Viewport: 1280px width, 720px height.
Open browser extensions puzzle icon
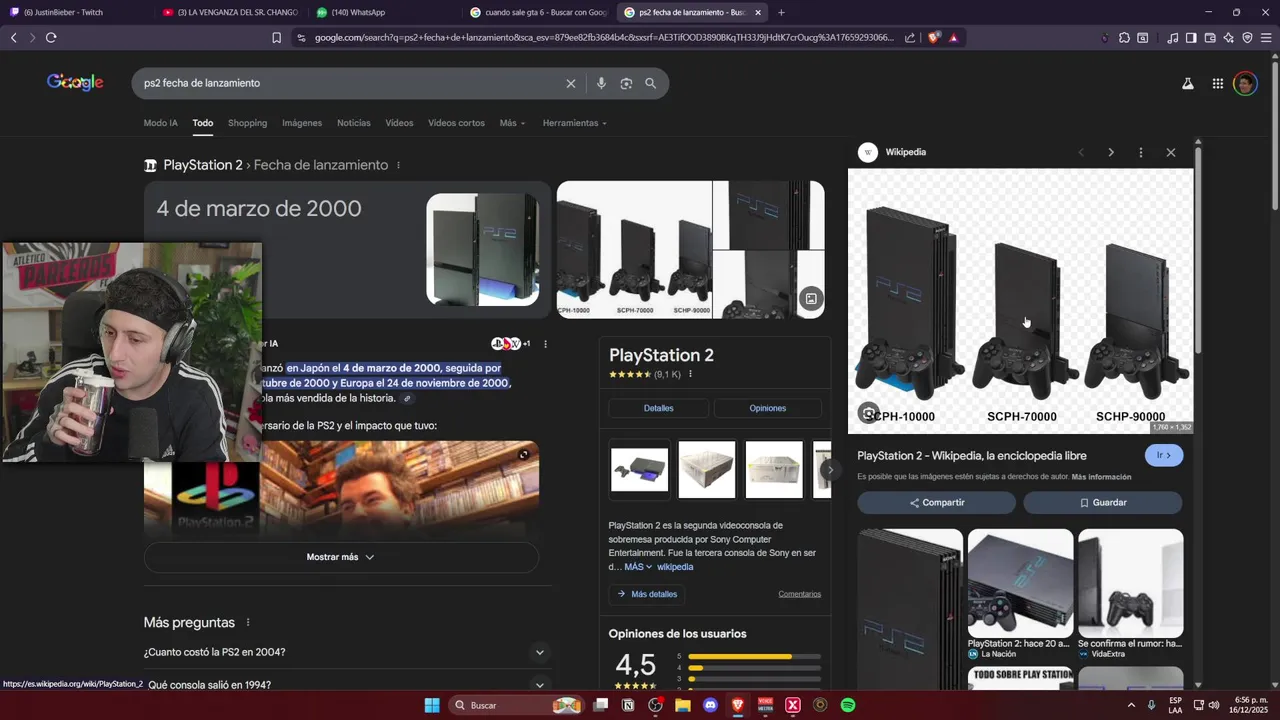(1124, 38)
